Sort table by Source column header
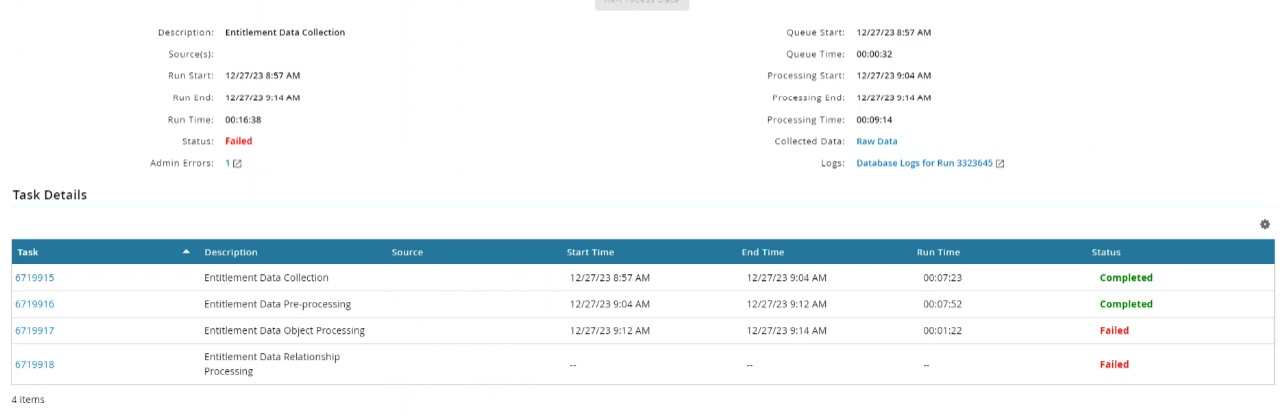 [407, 252]
